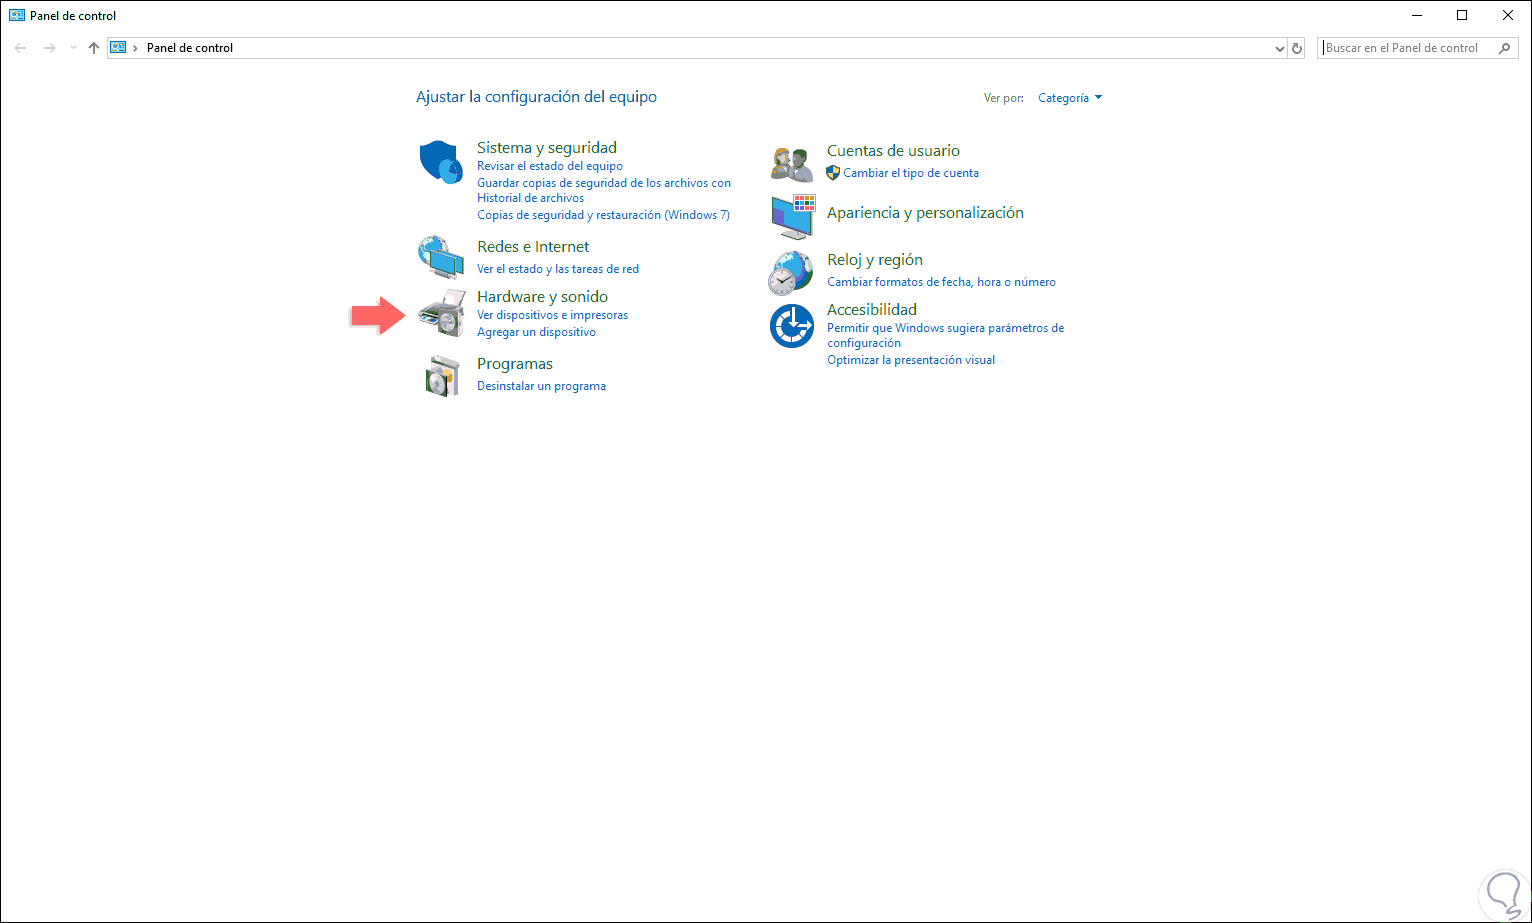The width and height of the screenshot is (1532, 923).
Task: Maximize the Panel de control window
Action: coord(1462,16)
